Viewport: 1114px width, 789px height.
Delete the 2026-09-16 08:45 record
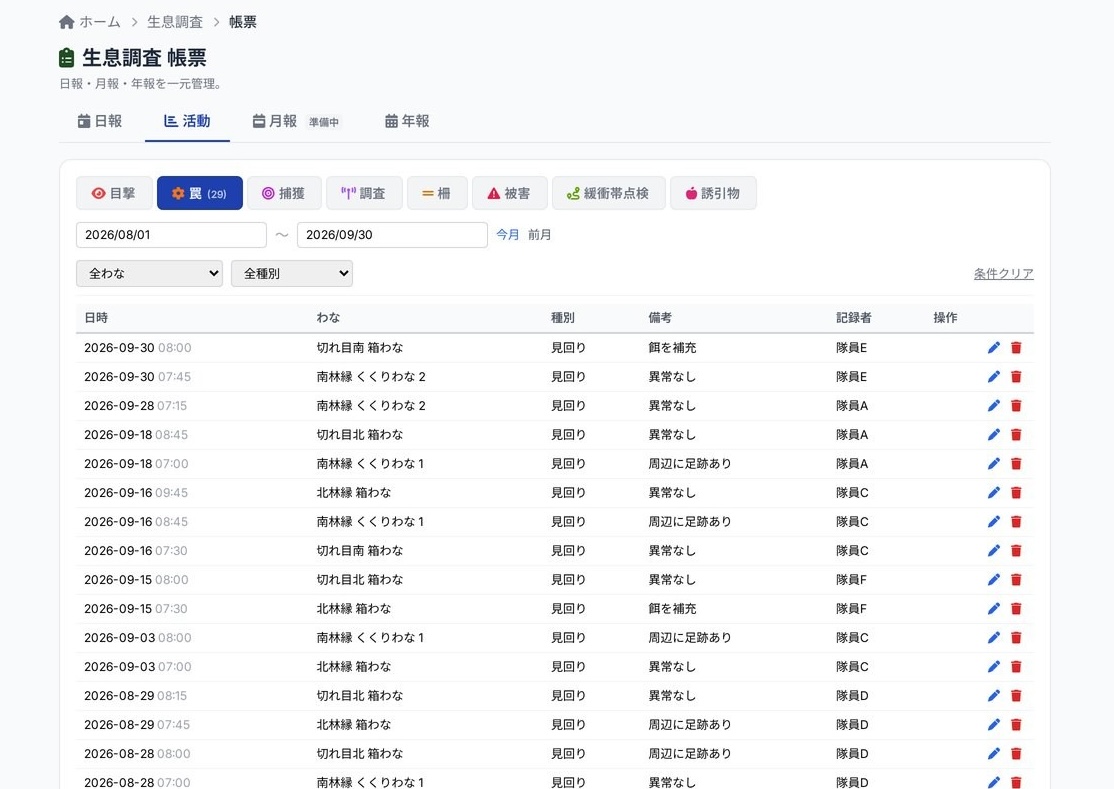1016,521
